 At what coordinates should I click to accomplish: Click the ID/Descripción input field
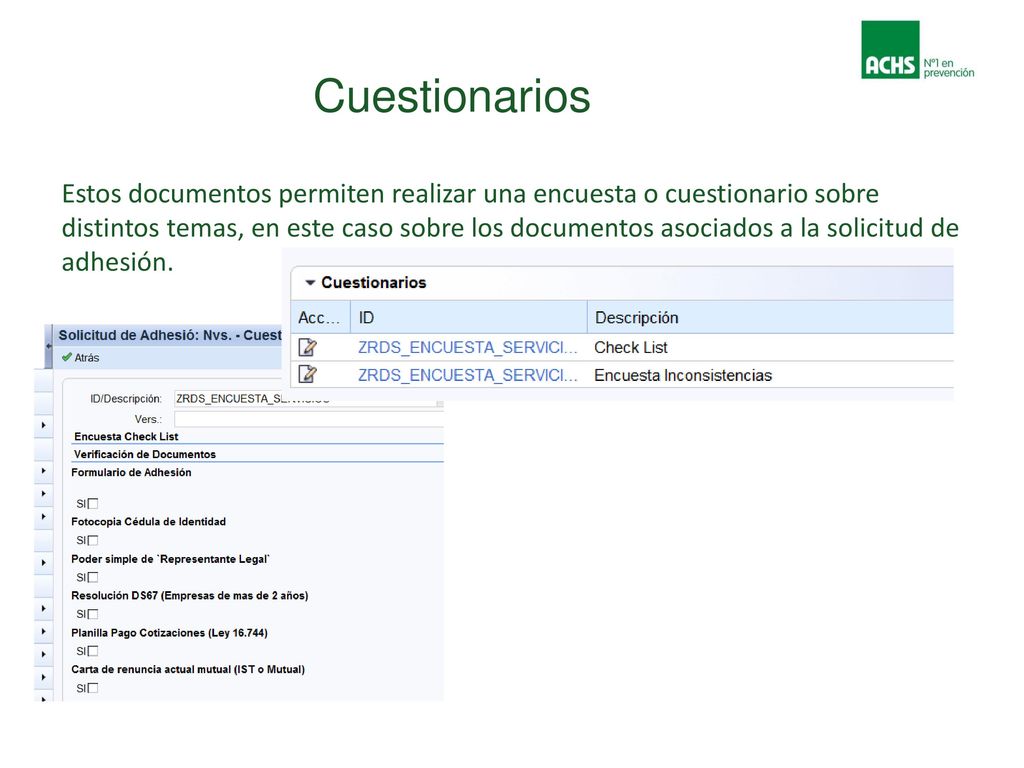click(308, 399)
